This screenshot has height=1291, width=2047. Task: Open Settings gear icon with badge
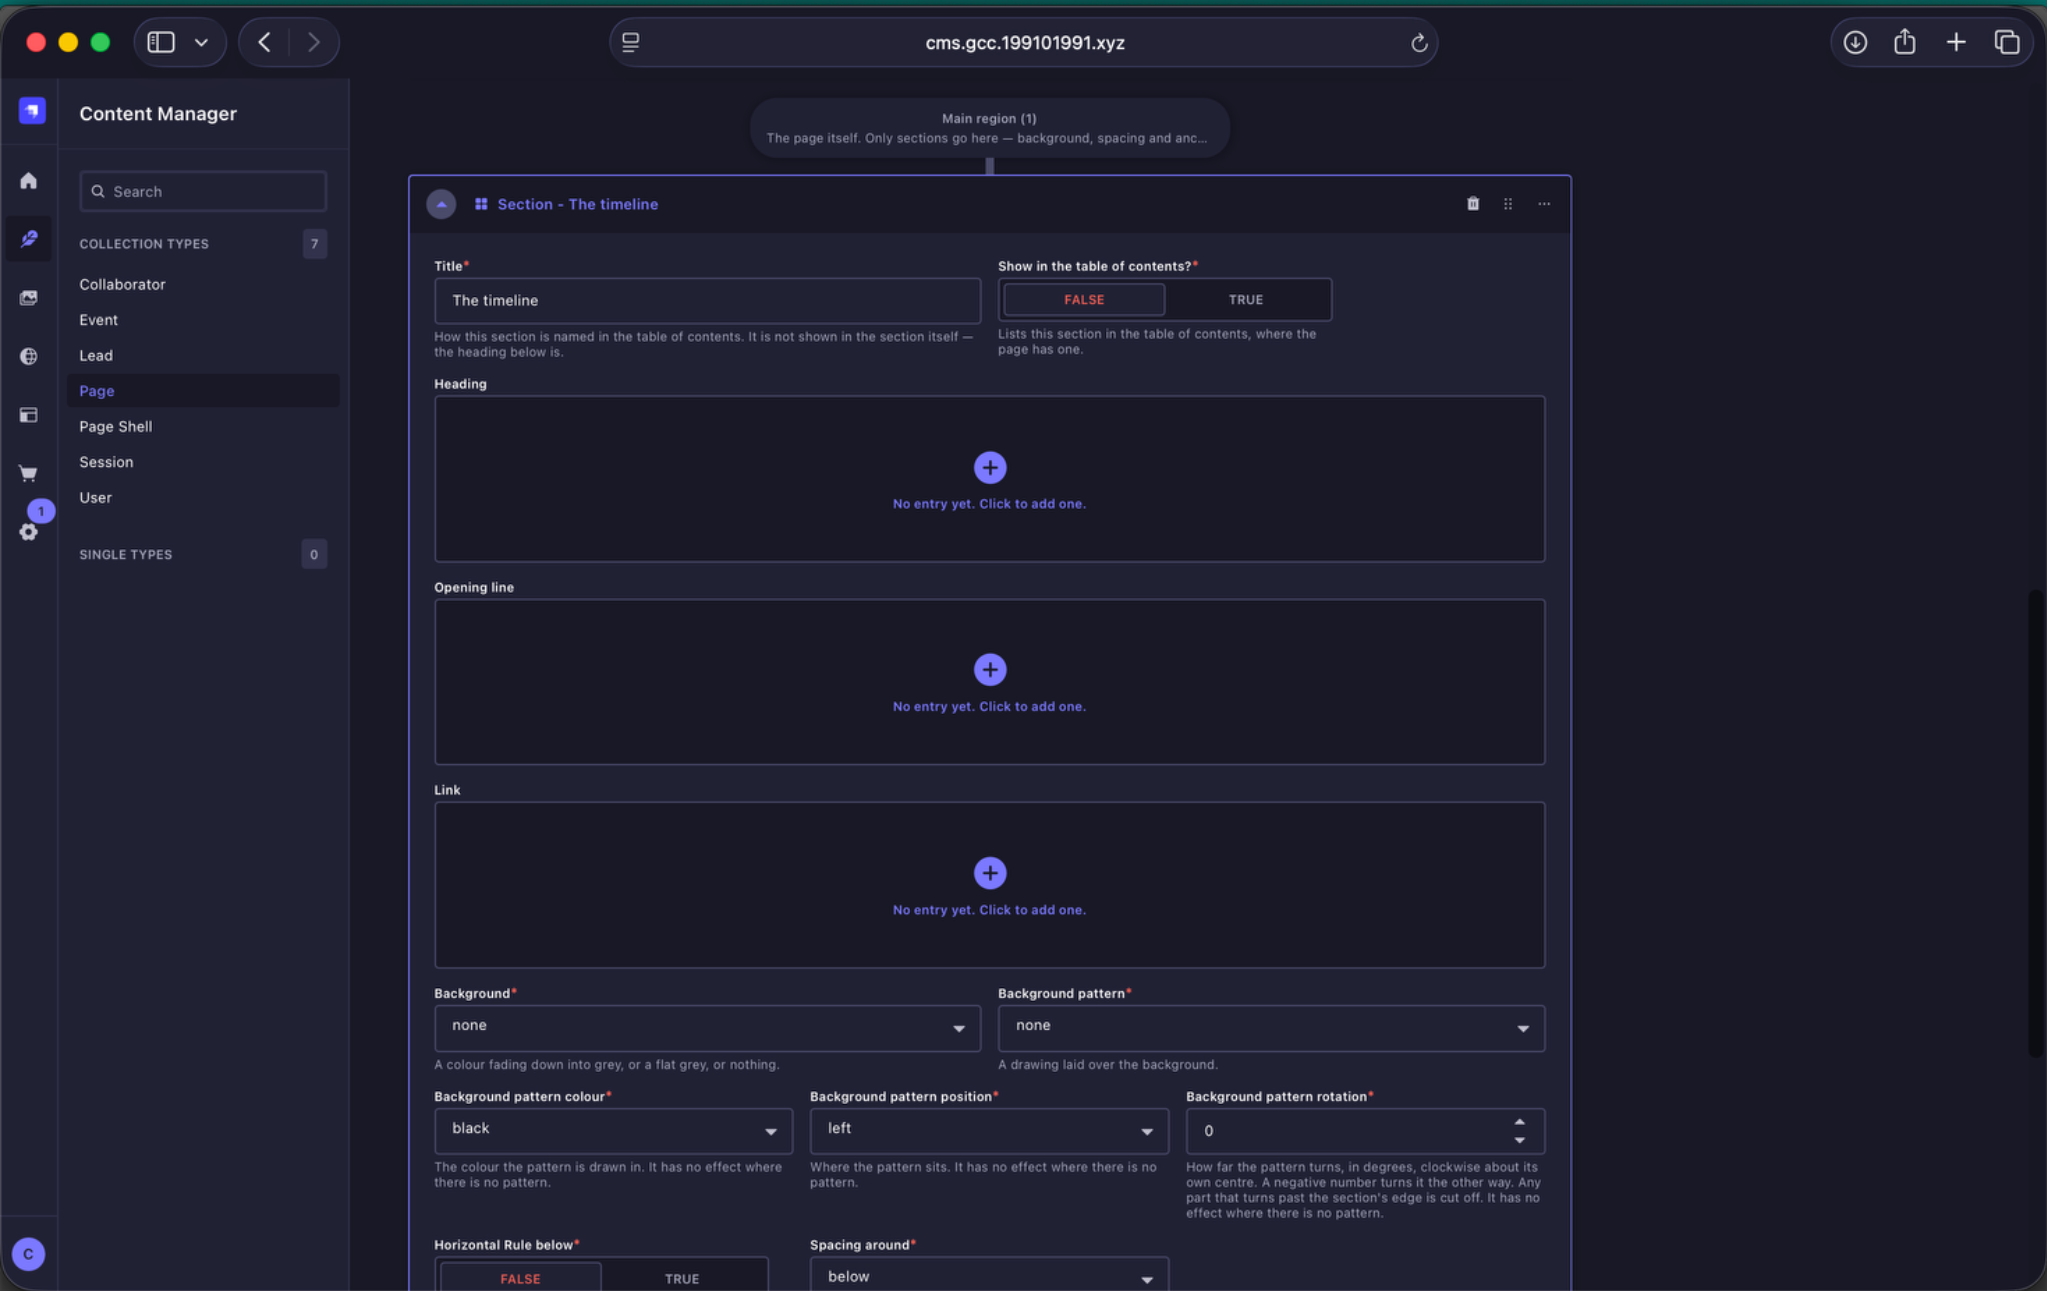pyautogui.click(x=29, y=531)
